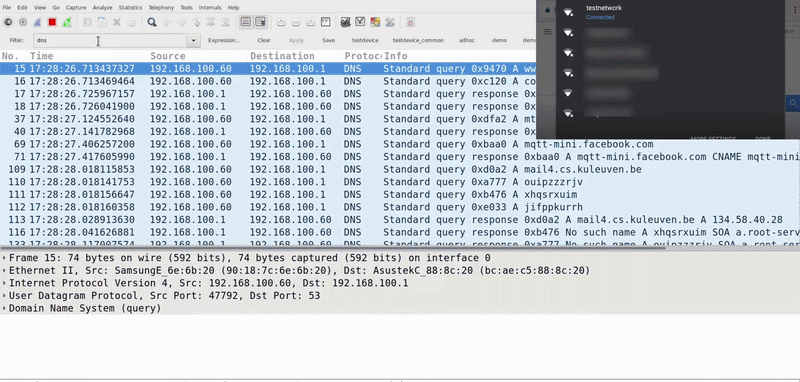Open the Analyze menu

(x=103, y=8)
